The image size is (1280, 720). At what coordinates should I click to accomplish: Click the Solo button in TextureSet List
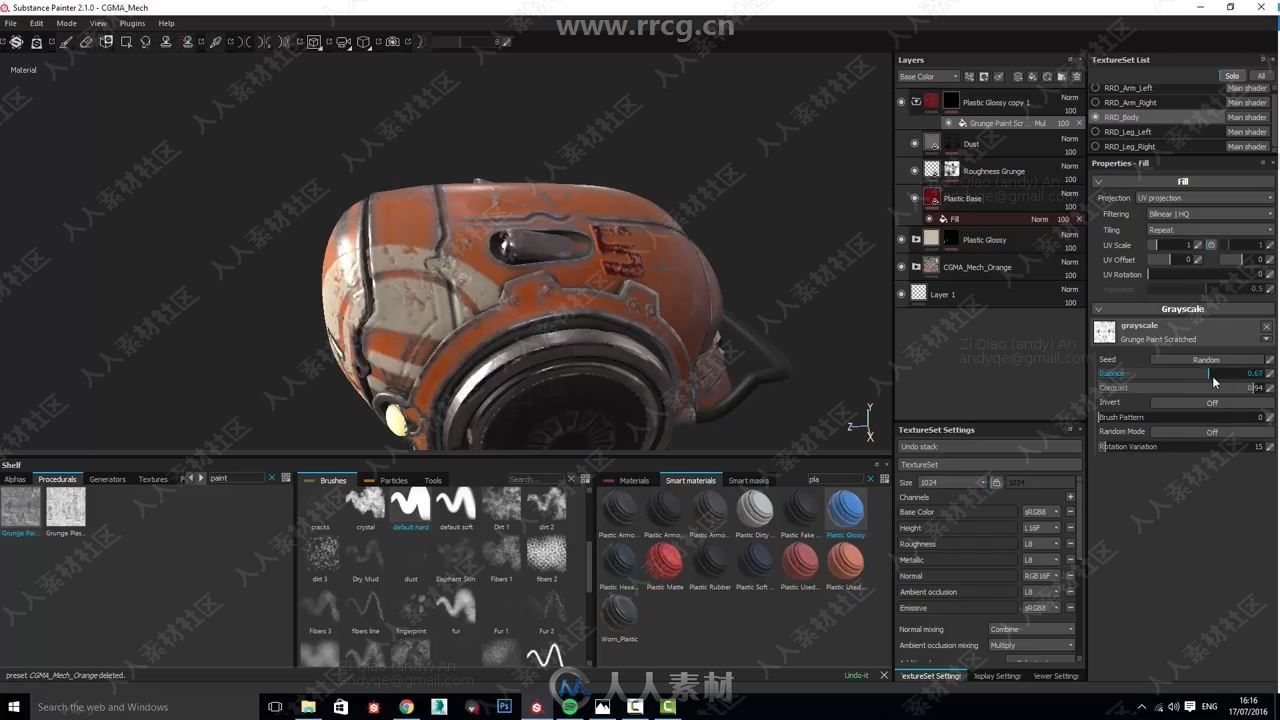point(1232,75)
